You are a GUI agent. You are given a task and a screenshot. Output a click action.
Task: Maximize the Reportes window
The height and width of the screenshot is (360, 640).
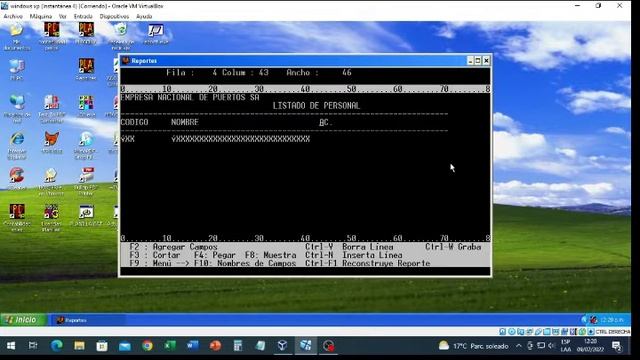click(x=478, y=61)
